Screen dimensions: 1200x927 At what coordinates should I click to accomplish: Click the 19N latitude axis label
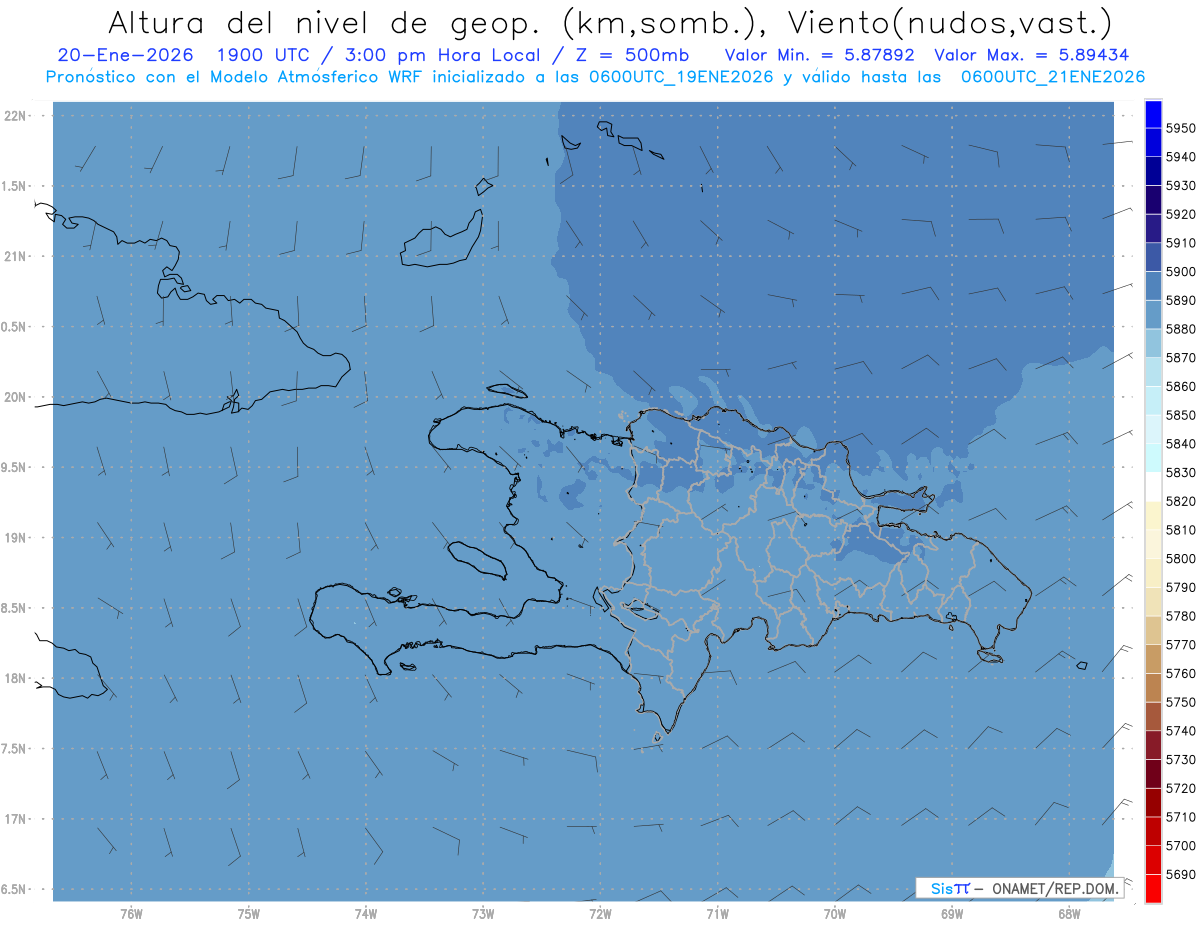pyautogui.click(x=17, y=538)
